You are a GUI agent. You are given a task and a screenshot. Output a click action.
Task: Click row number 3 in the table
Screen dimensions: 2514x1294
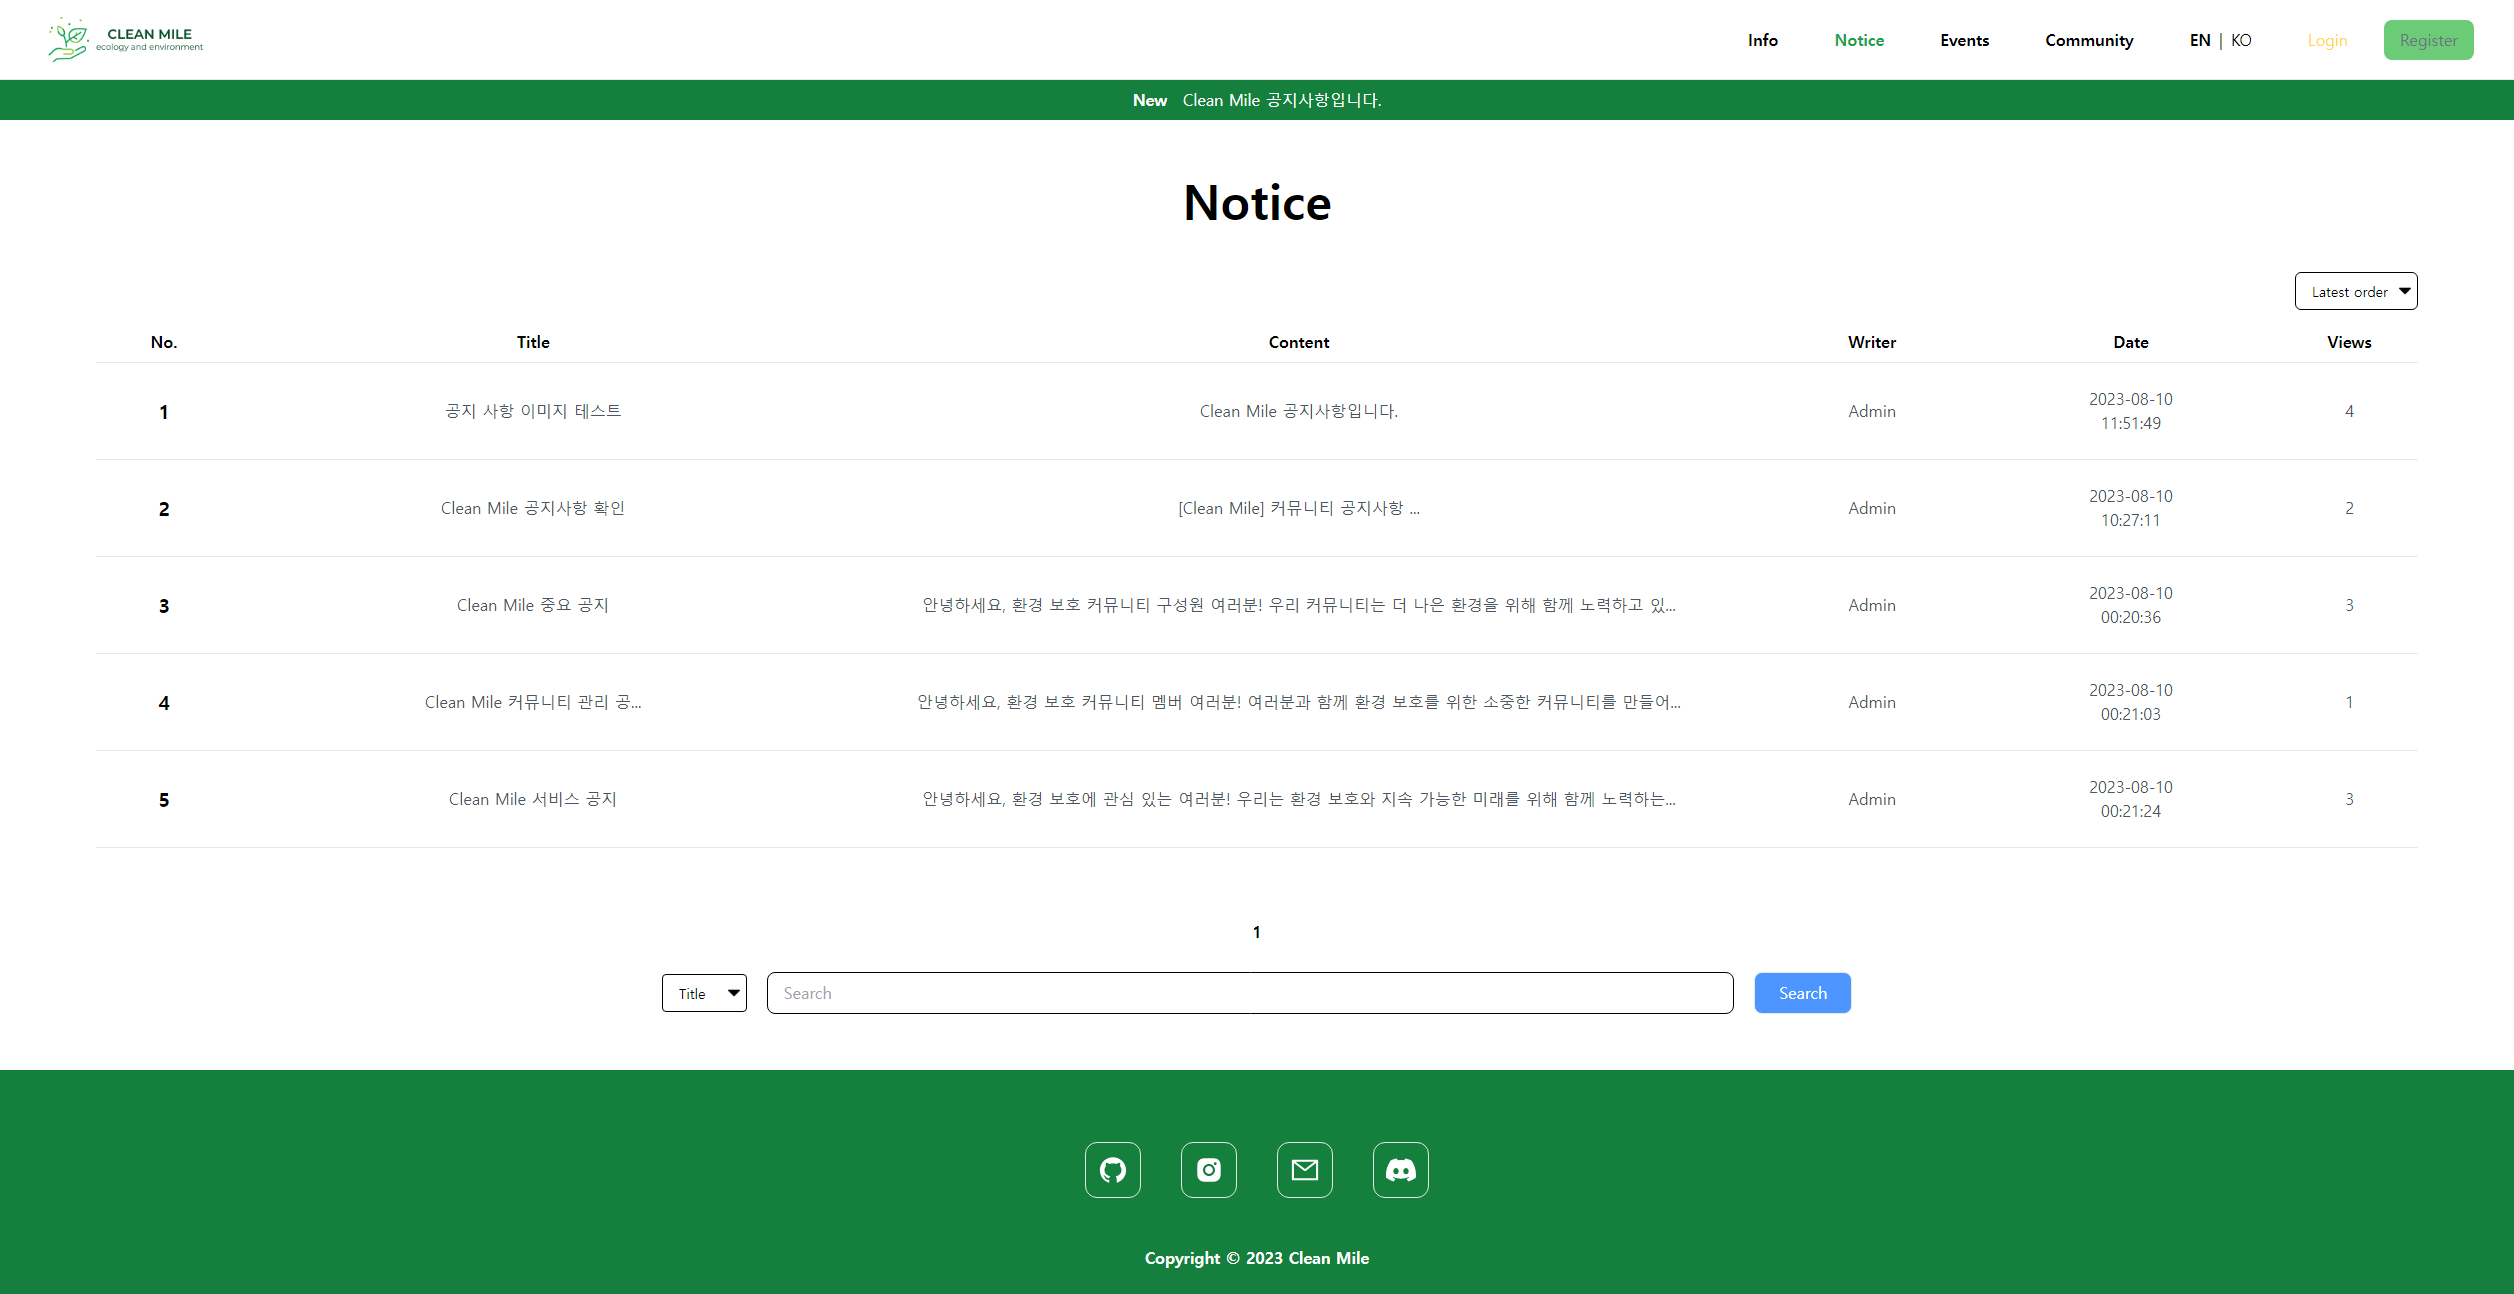click(164, 606)
